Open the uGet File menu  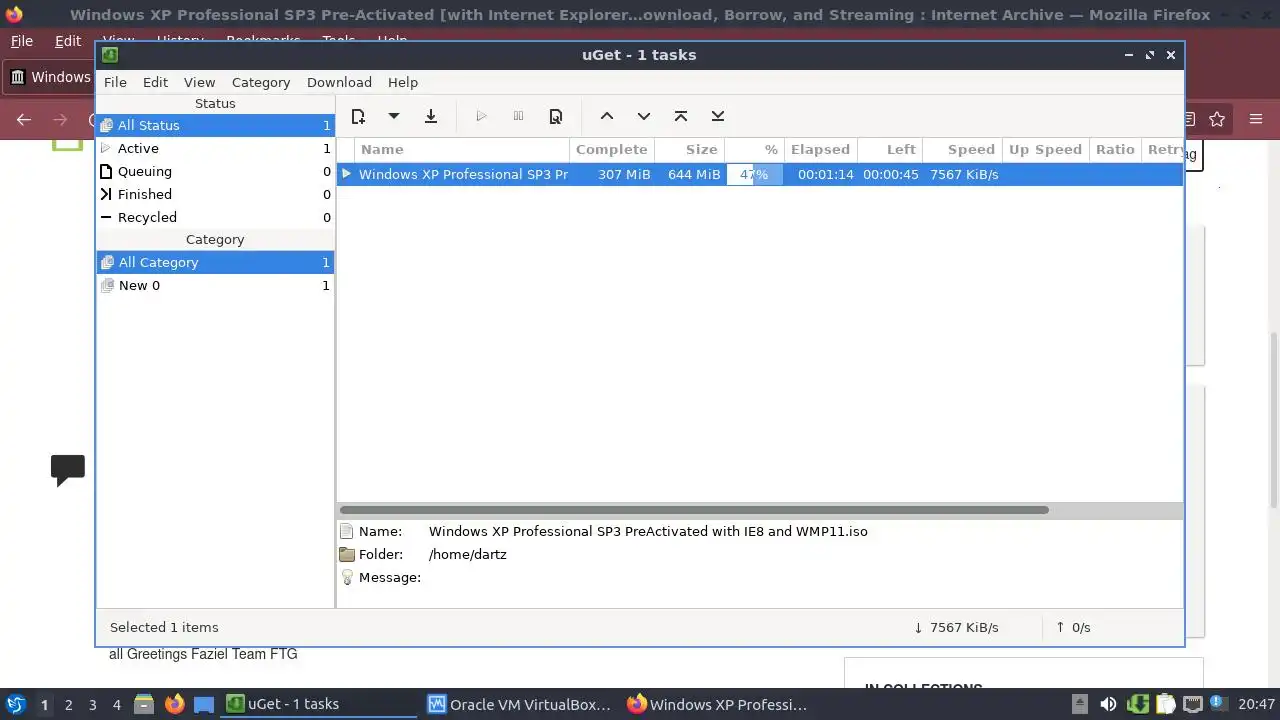(115, 82)
